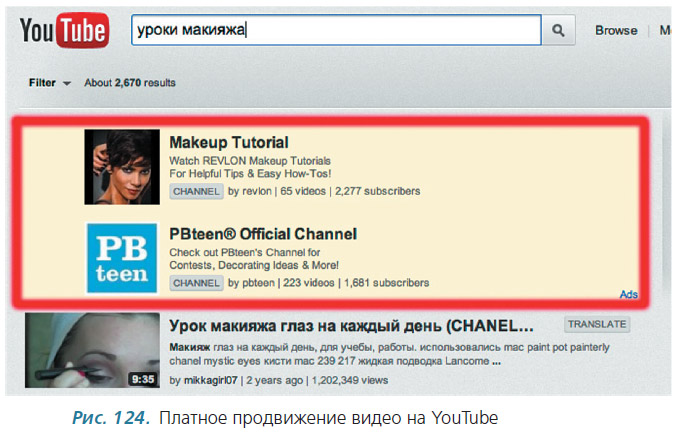This screenshot has height=434, width=678.
Task: Click '1,202,349 views' text
Action: [x=350, y=380]
